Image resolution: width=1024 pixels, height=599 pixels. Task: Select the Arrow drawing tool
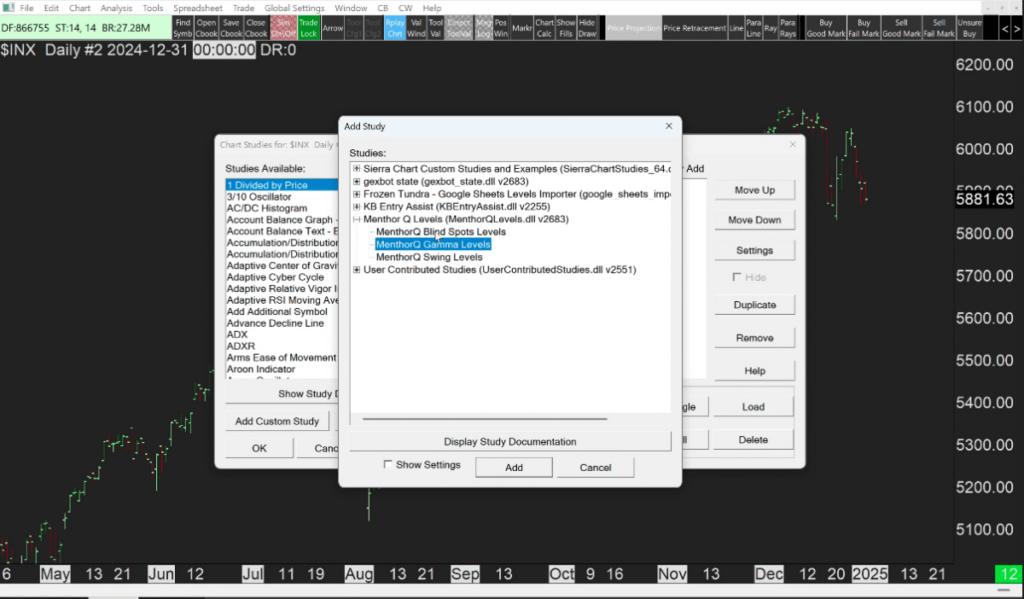333,27
